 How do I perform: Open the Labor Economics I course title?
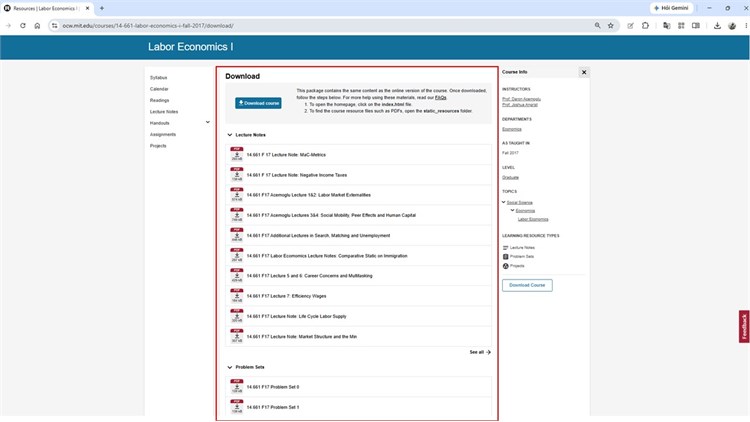click(x=190, y=47)
